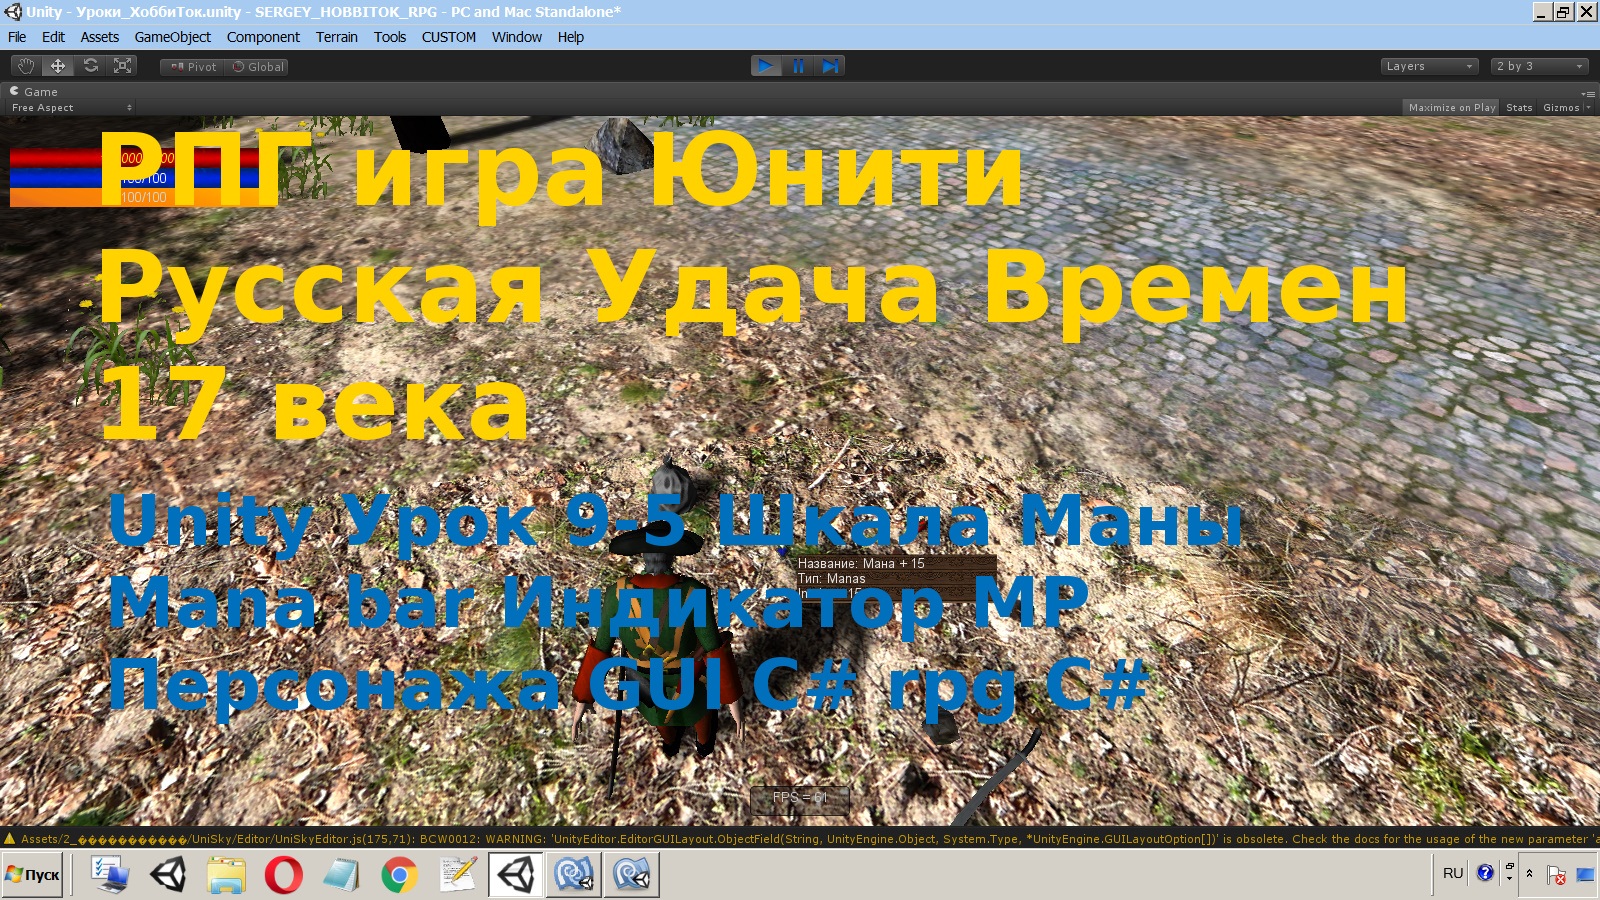Image resolution: width=1600 pixels, height=900 pixels.
Task: Launch the Google Chrome icon
Action: (x=400, y=875)
